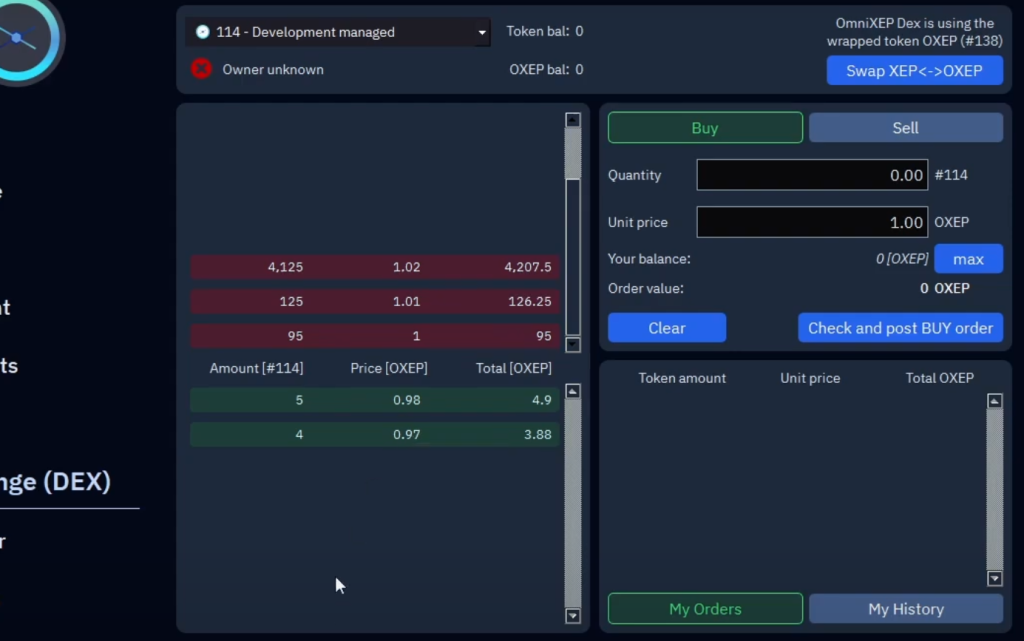Select buy order at price 0.98
Viewport: 1024px width, 641px height.
click(375, 400)
